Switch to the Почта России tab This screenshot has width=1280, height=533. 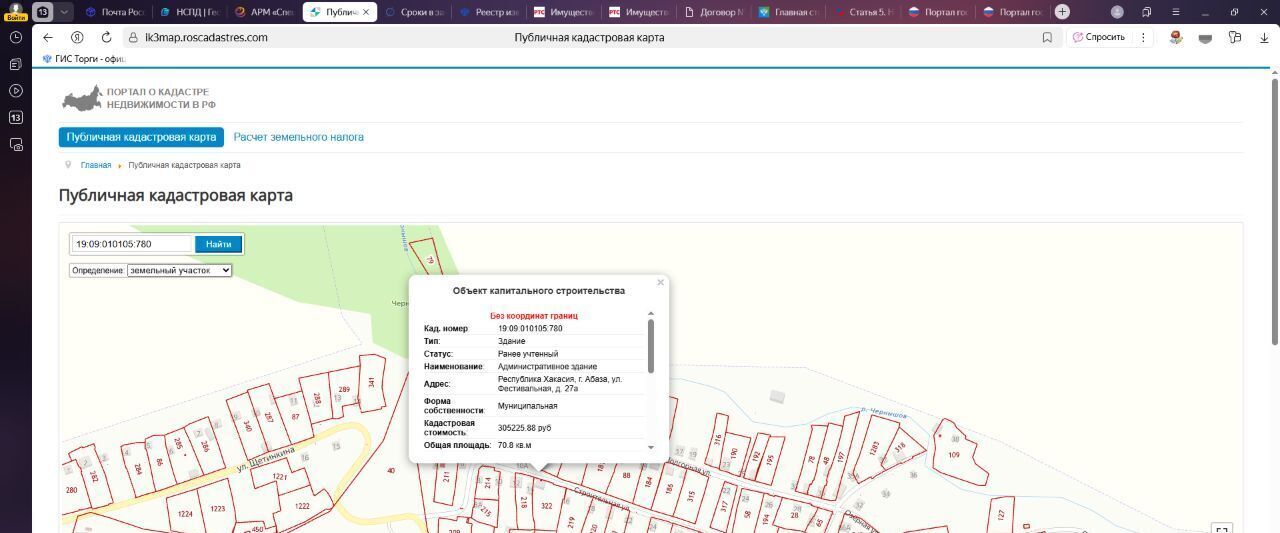[114, 12]
